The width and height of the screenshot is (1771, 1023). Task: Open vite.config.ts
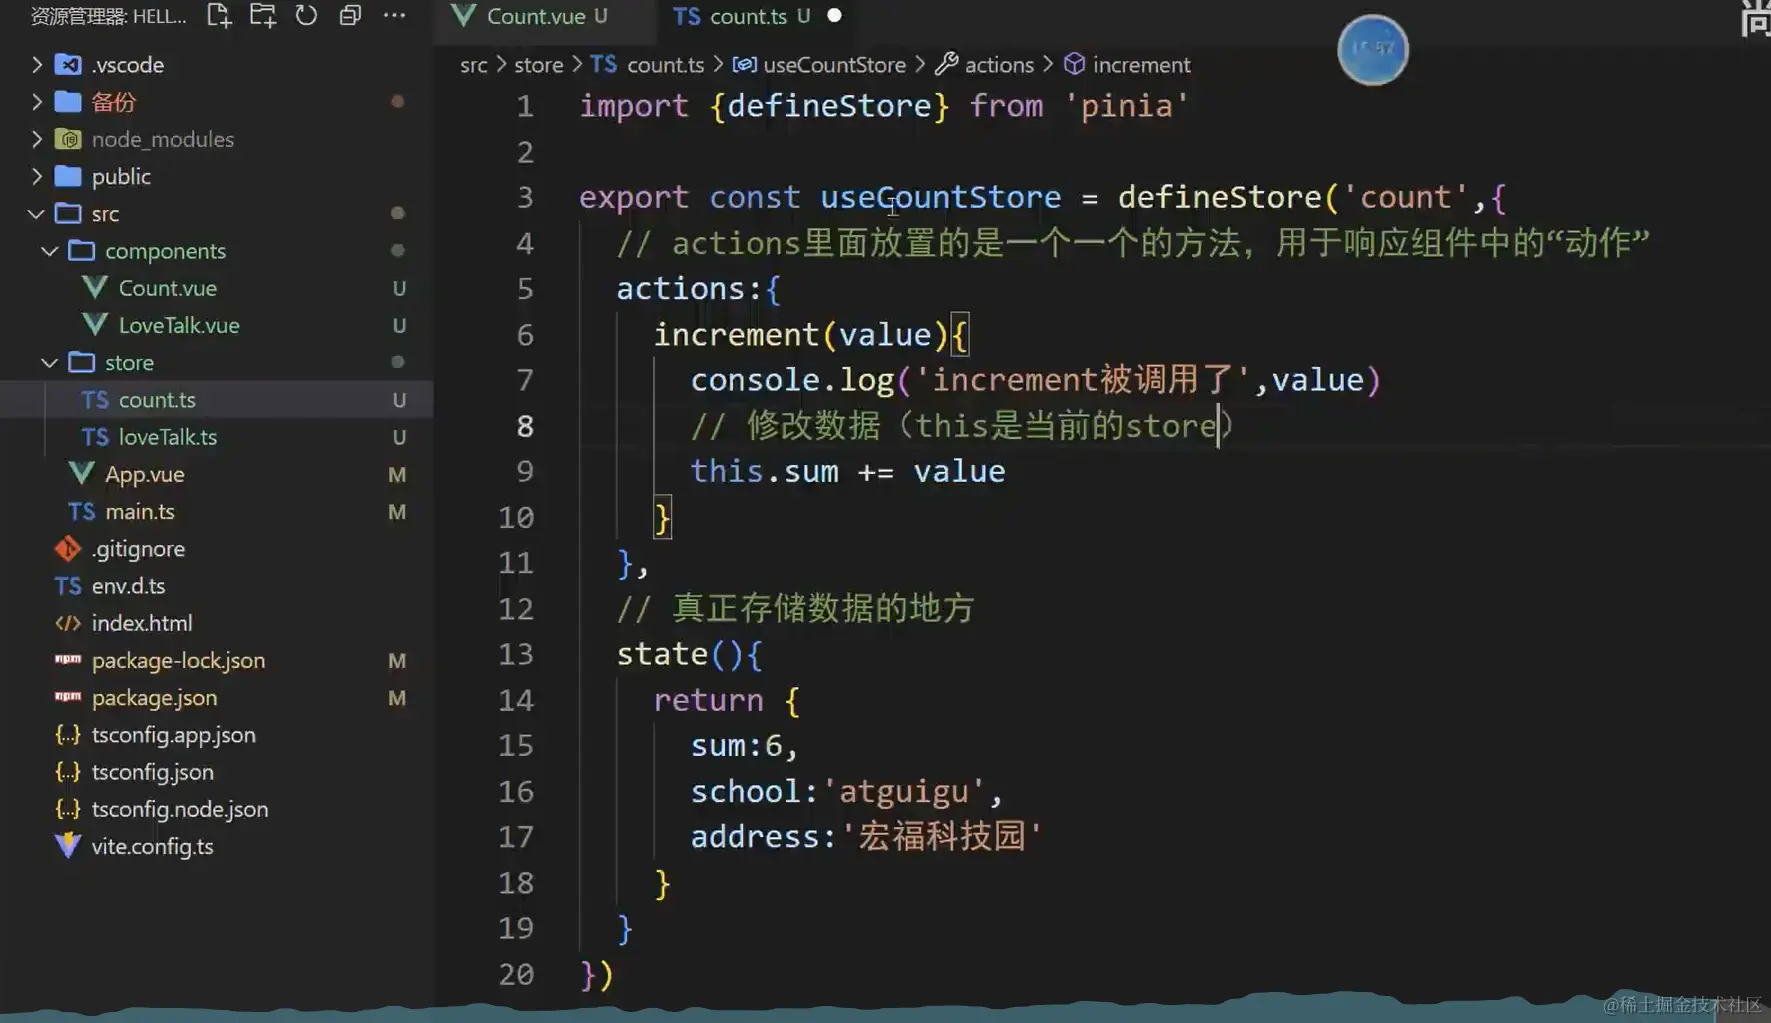pyautogui.click(x=152, y=846)
